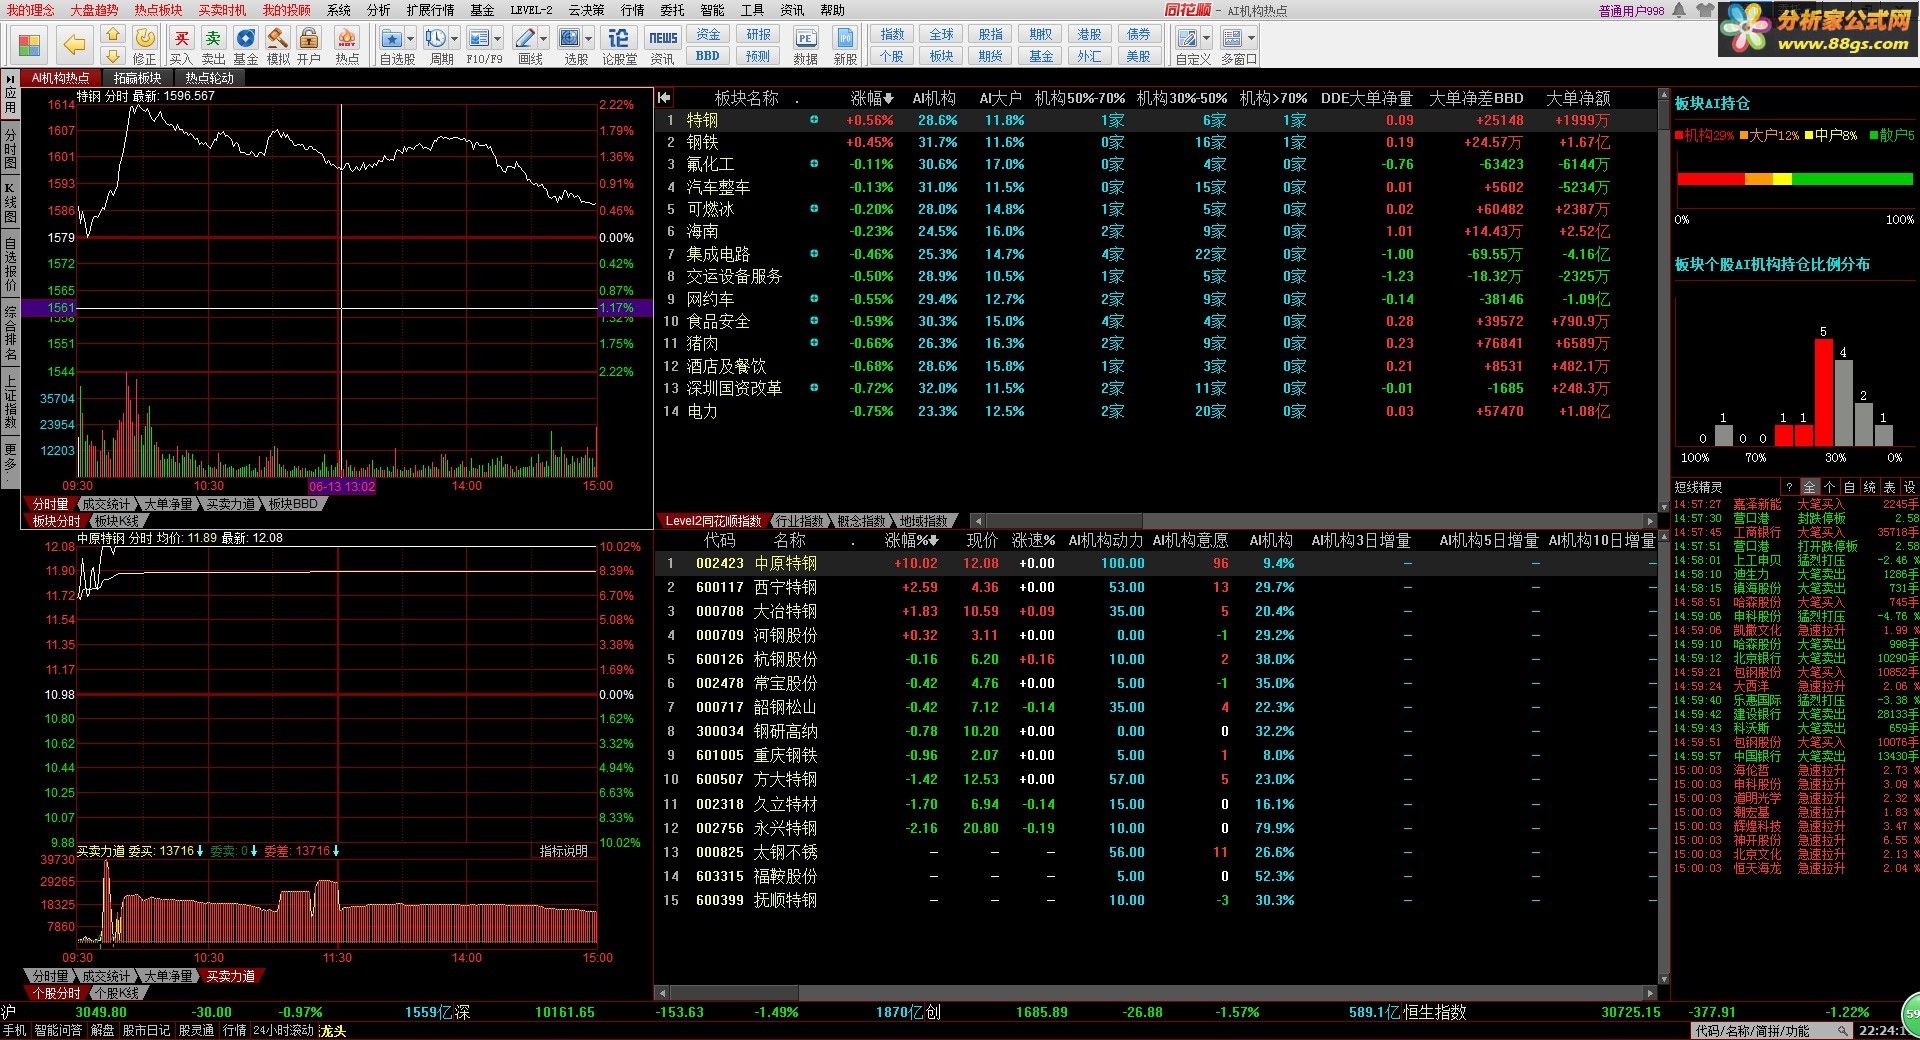Viewport: 1920px width, 1040px height.
Task: Open the F10/F9 info icon
Action: tap(479, 38)
